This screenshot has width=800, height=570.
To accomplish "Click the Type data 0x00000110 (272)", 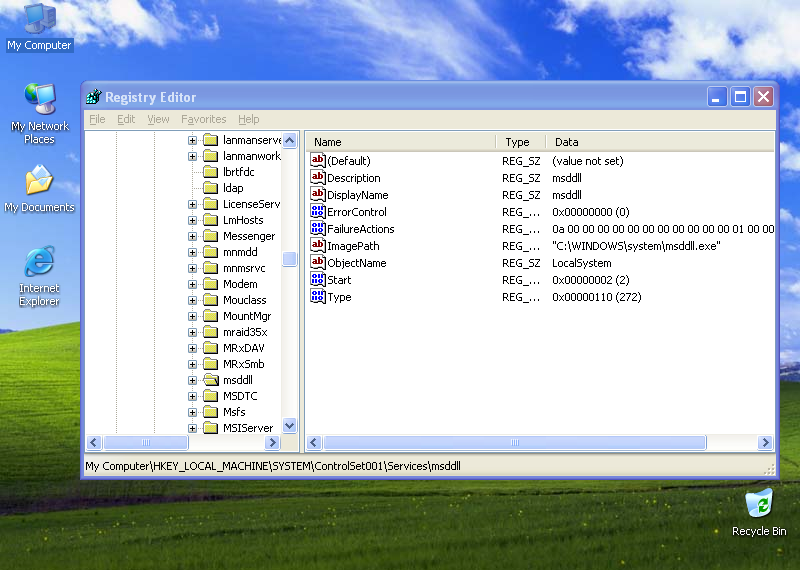I will (596, 297).
